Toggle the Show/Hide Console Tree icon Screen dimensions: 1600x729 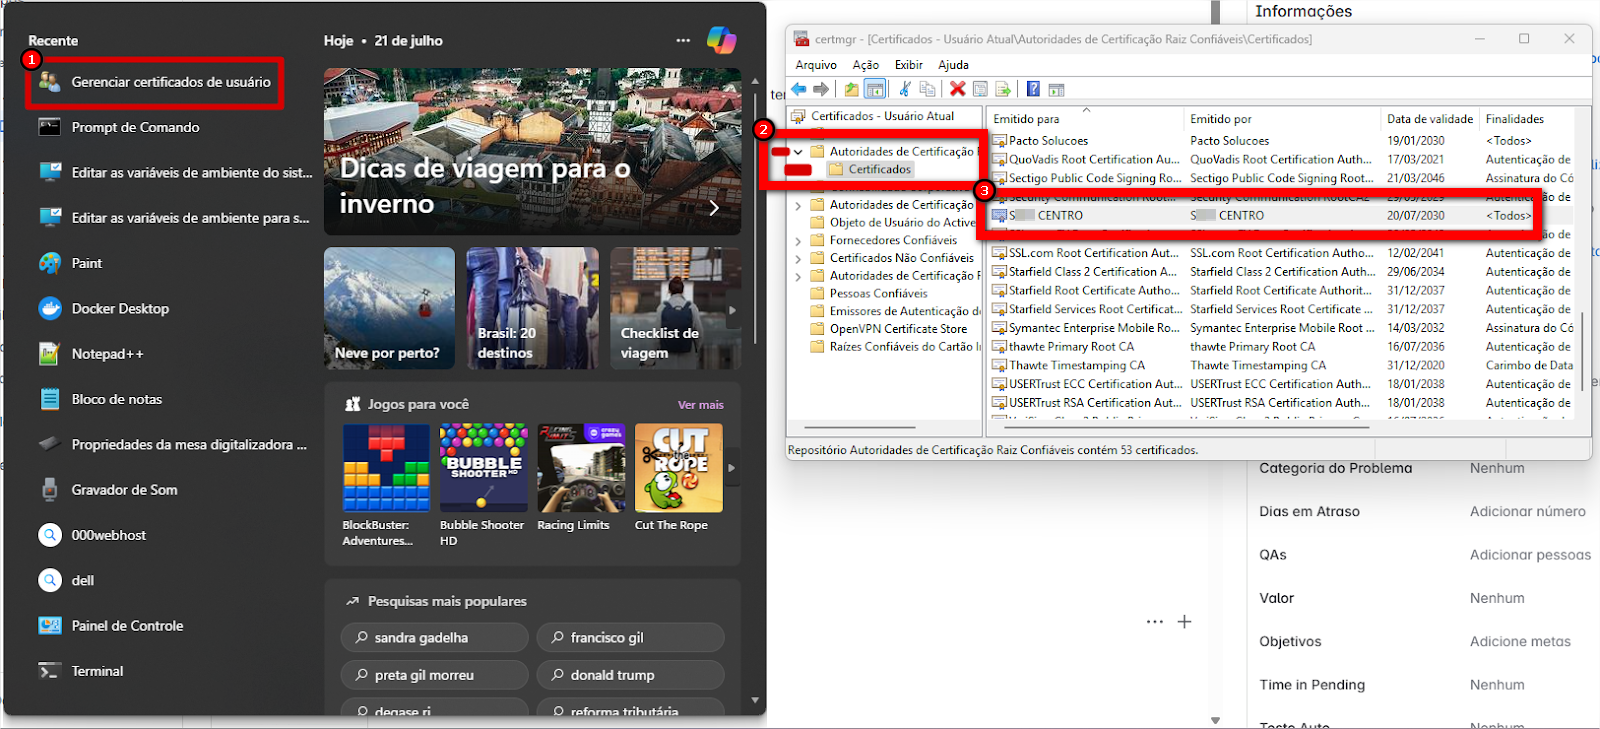[875, 89]
